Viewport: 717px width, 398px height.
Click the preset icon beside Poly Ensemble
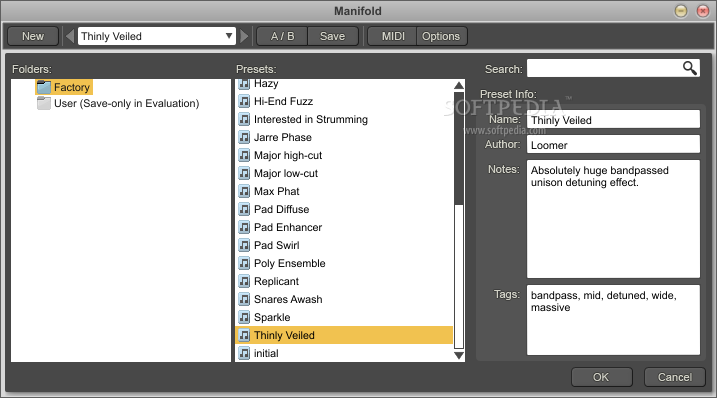click(245, 263)
